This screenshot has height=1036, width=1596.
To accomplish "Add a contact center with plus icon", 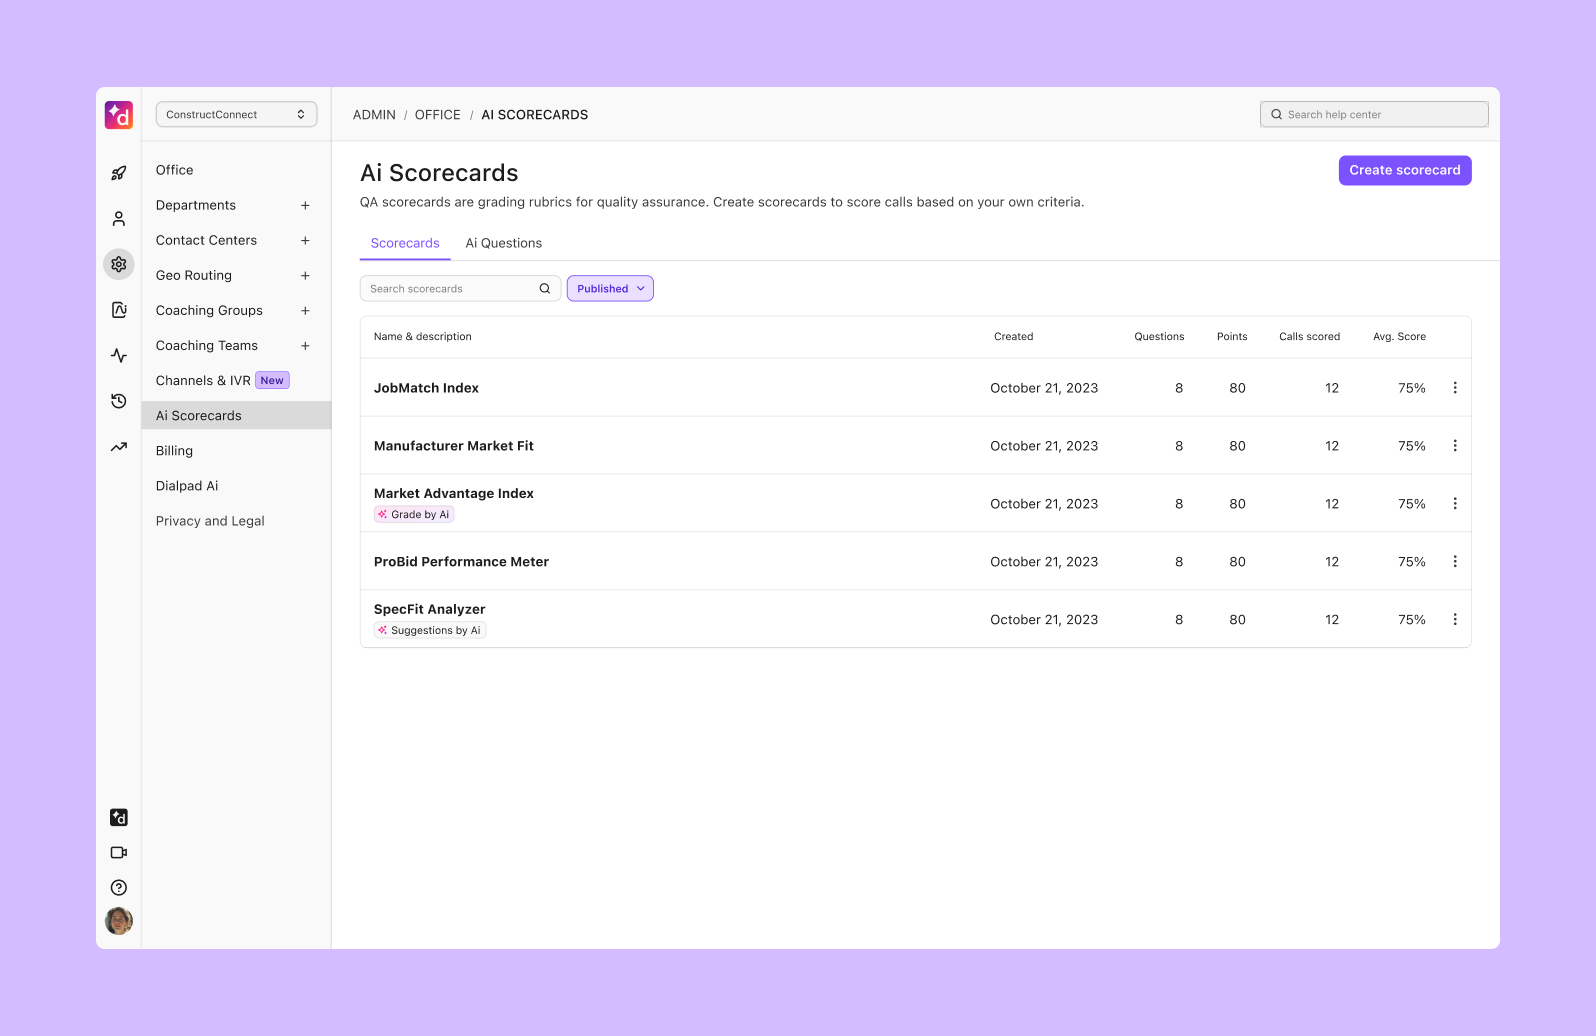I will coord(305,240).
